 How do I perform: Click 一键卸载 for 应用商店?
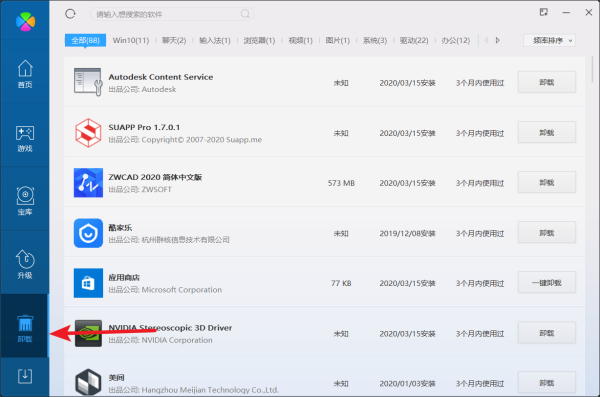(546, 283)
